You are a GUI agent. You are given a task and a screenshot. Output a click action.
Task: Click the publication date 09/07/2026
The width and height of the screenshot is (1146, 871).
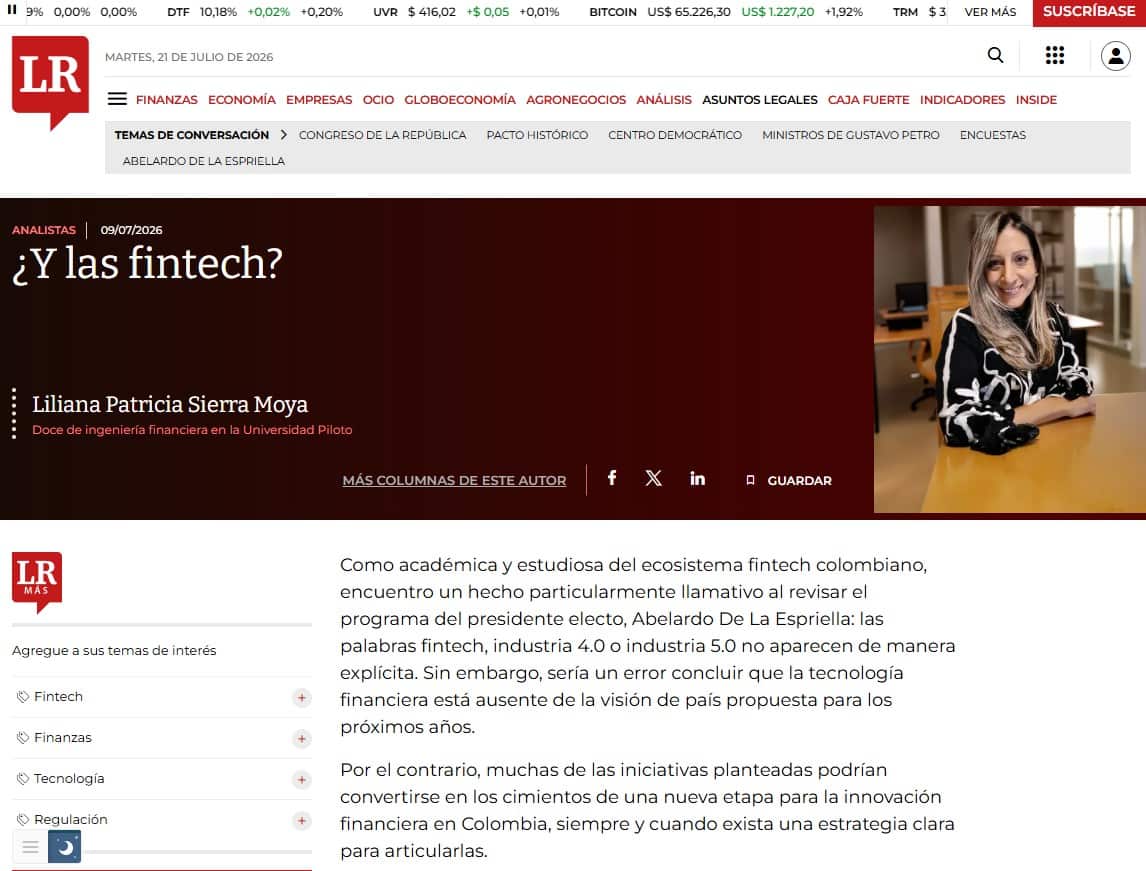[132, 229]
